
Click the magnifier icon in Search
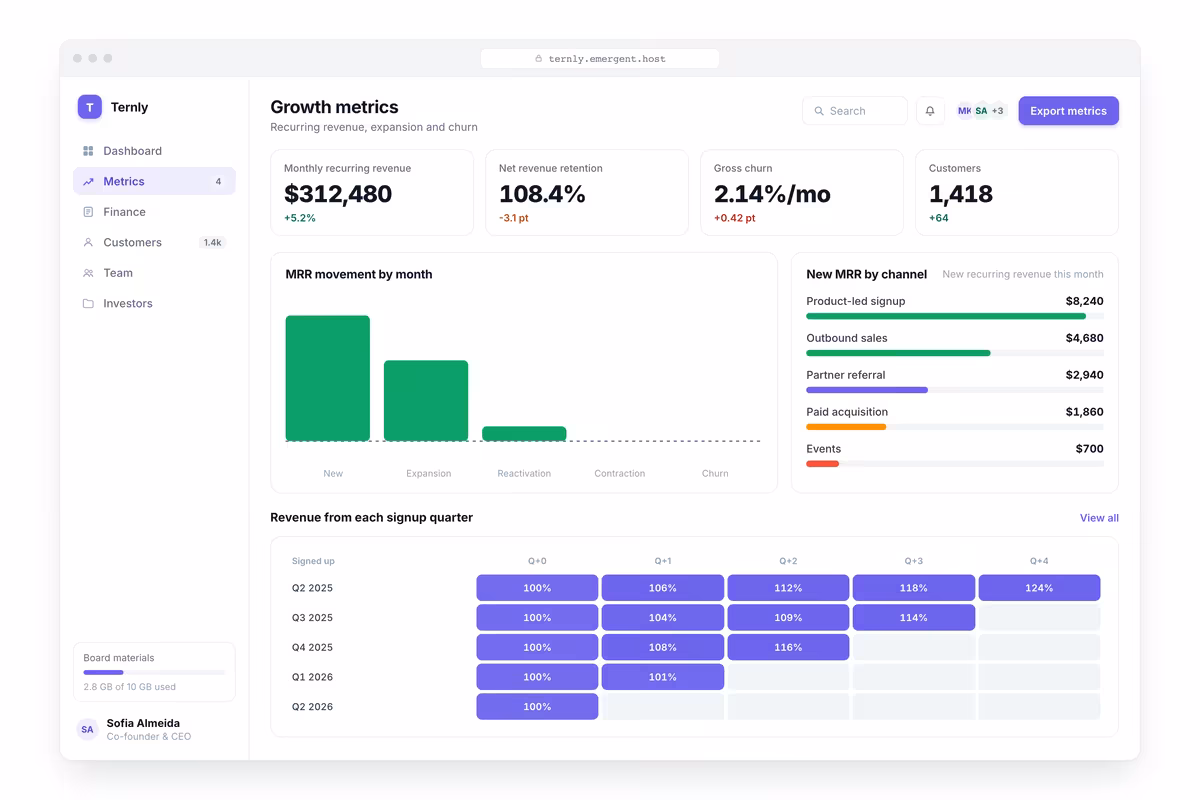coord(819,111)
